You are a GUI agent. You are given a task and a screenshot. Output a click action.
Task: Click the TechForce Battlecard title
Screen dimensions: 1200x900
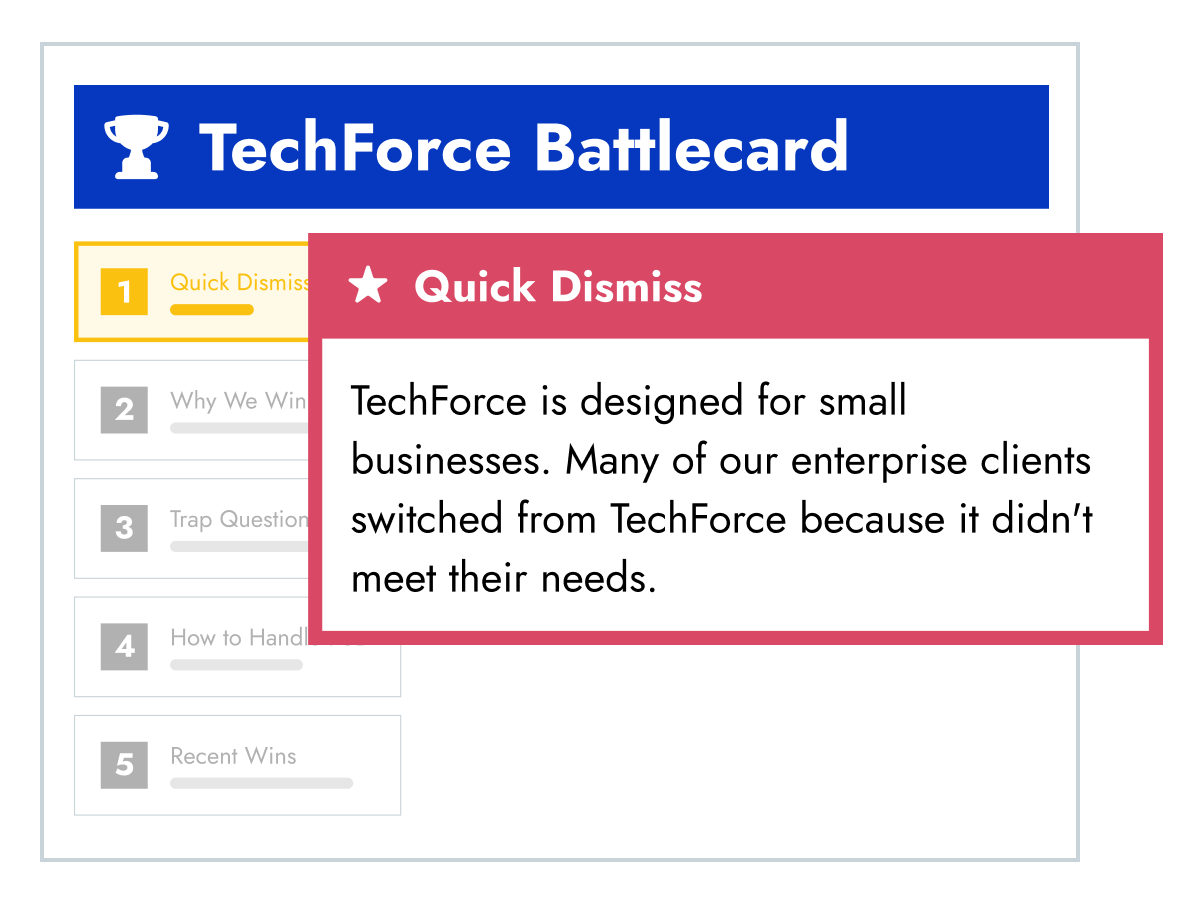(x=523, y=147)
